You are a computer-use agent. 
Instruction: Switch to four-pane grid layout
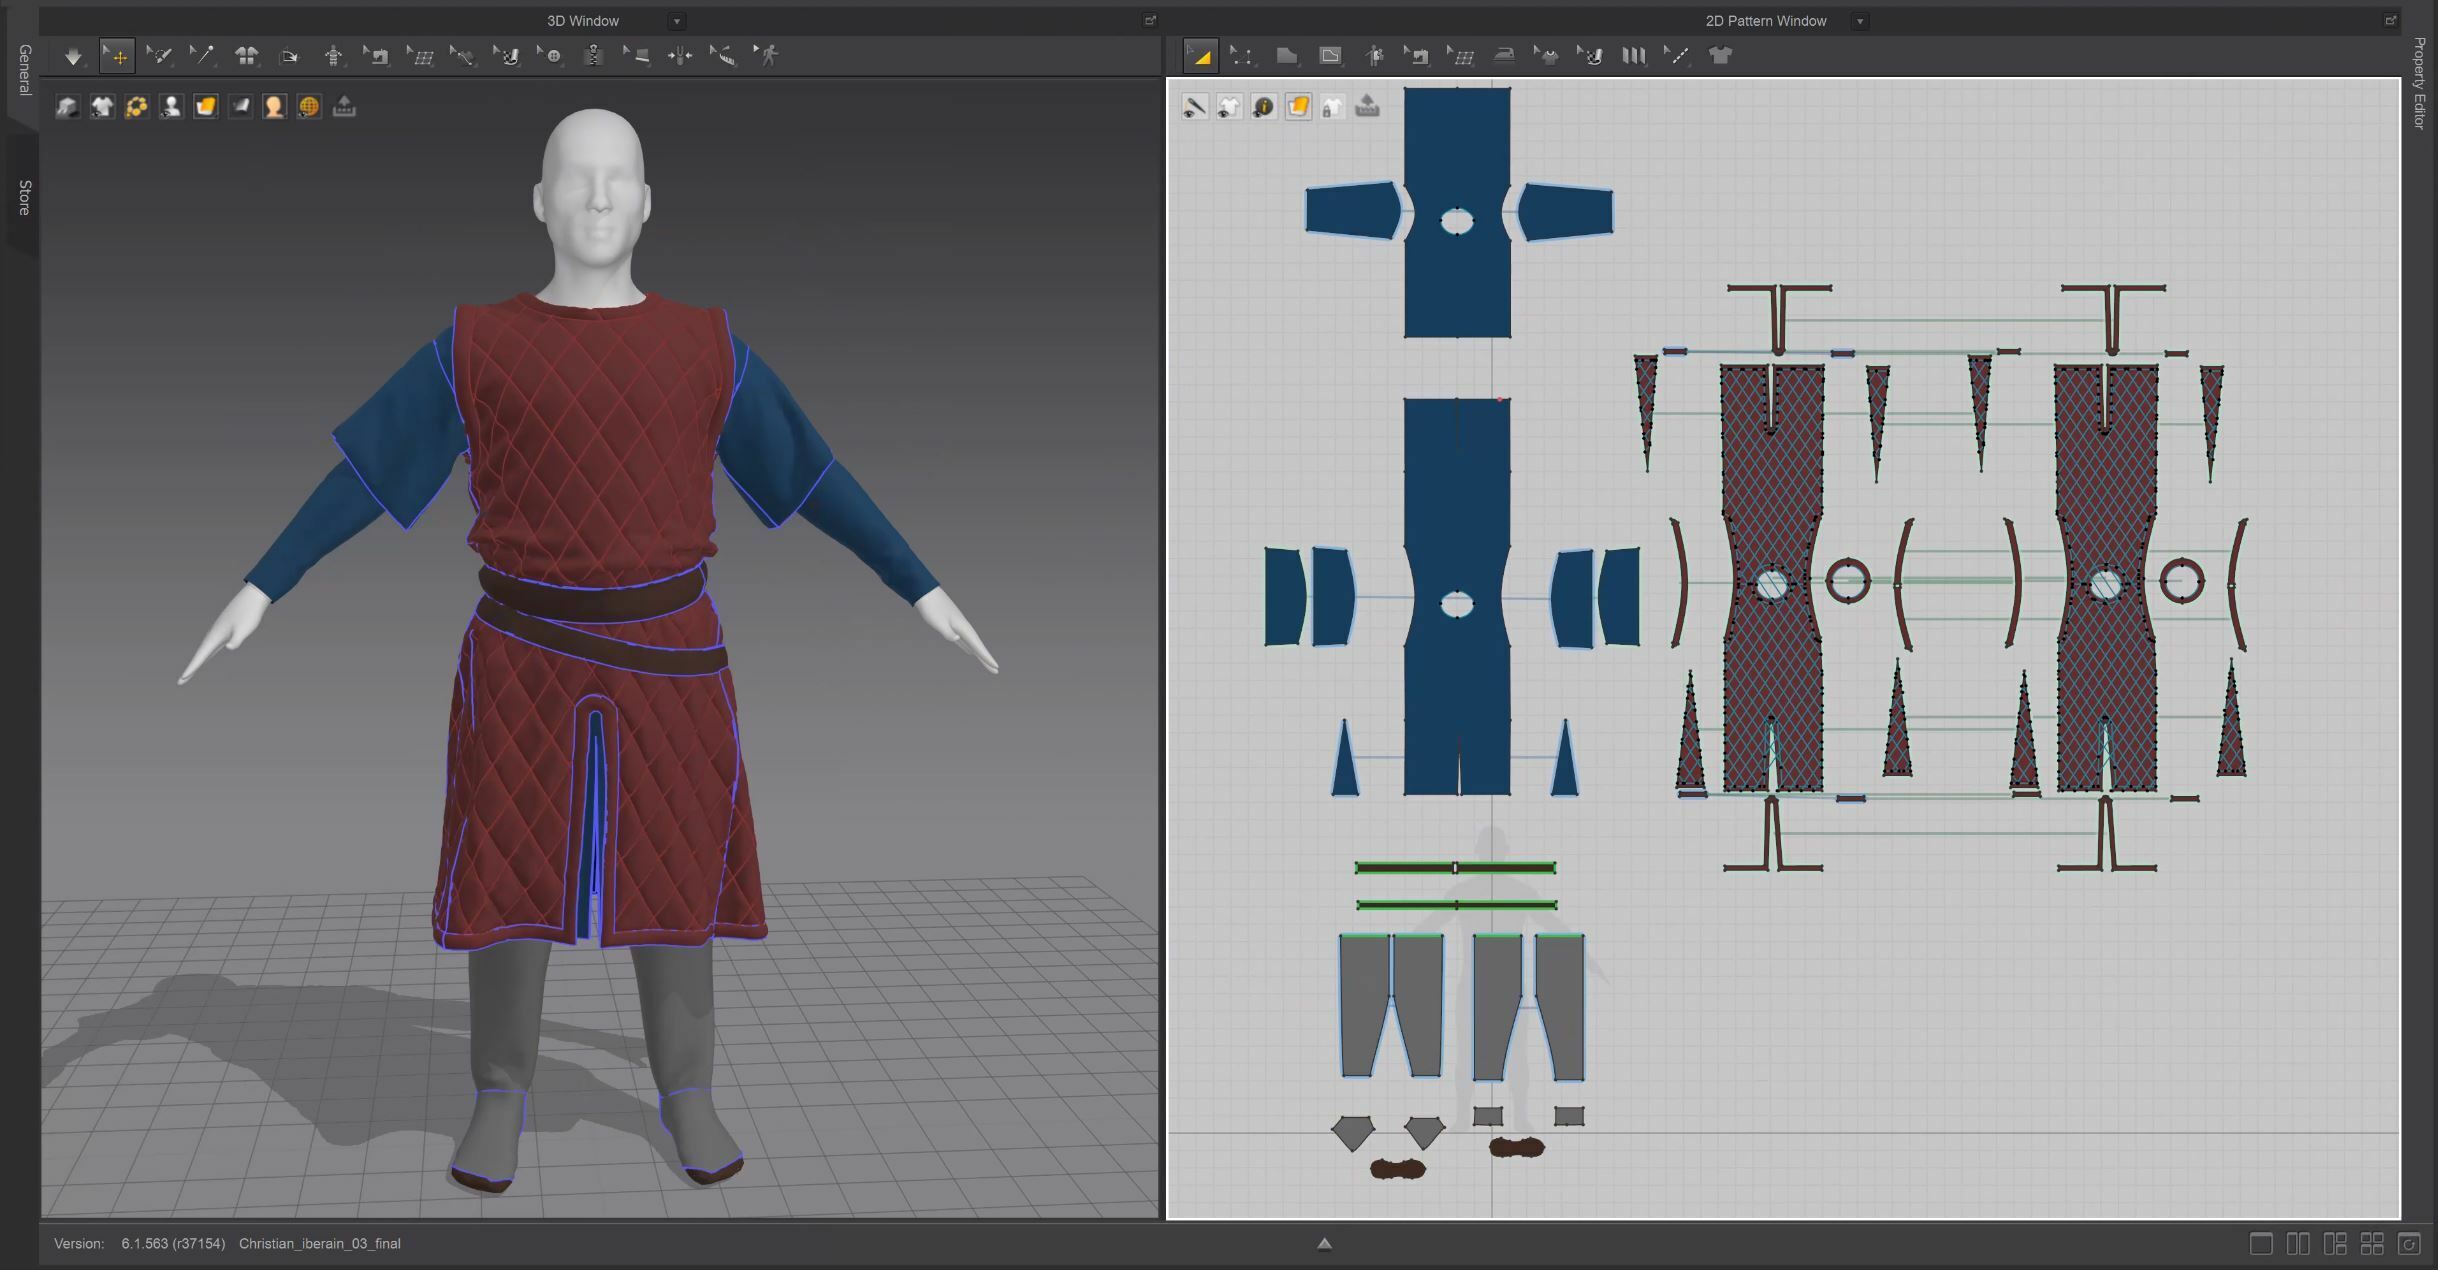click(x=2372, y=1244)
